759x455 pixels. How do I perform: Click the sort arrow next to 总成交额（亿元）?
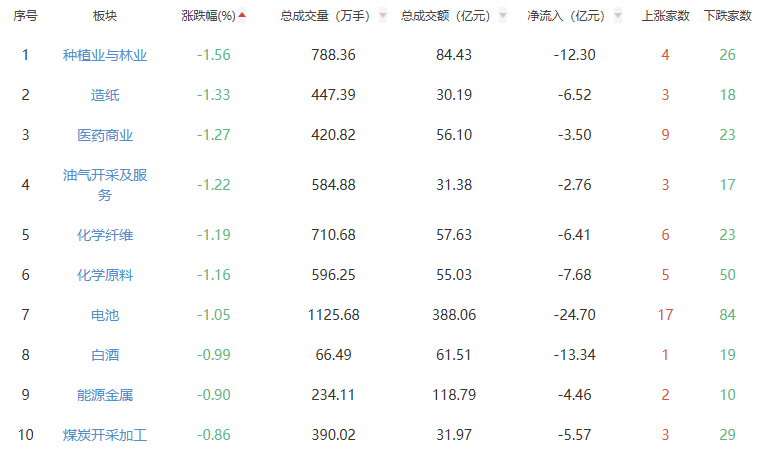pyautogui.click(x=502, y=16)
